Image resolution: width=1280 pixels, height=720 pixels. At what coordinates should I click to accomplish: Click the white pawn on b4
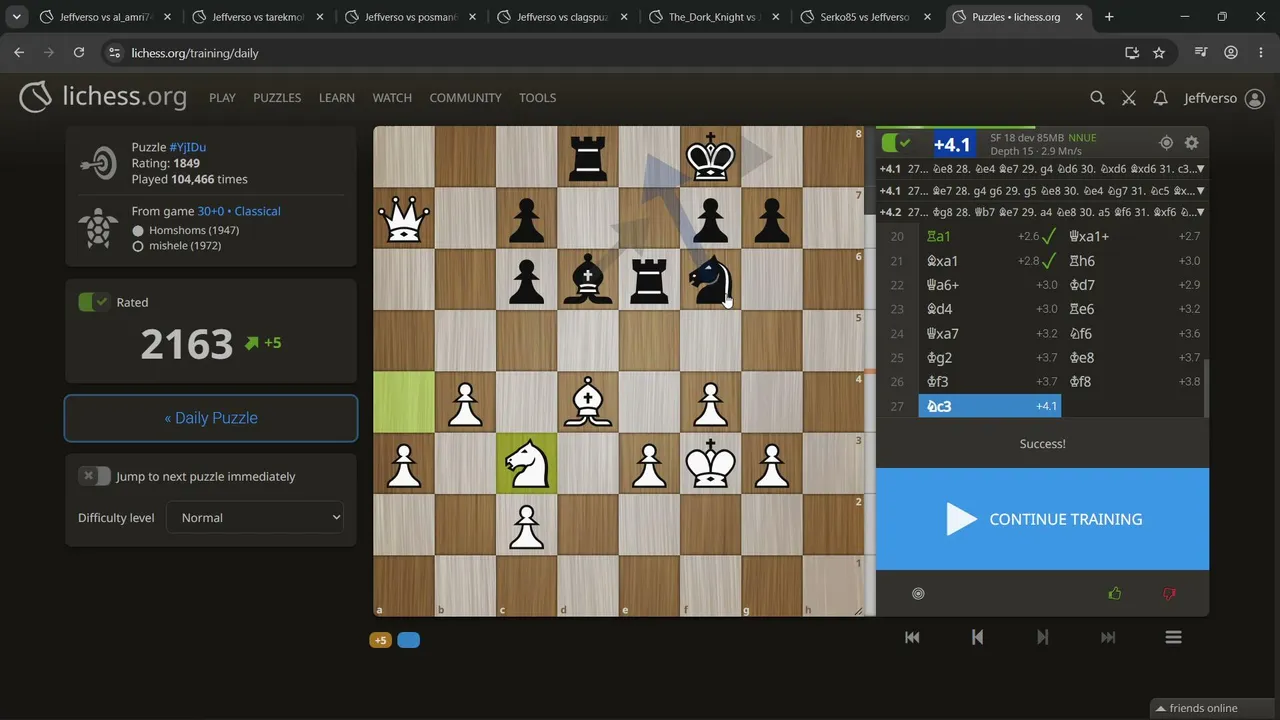[x=466, y=402]
